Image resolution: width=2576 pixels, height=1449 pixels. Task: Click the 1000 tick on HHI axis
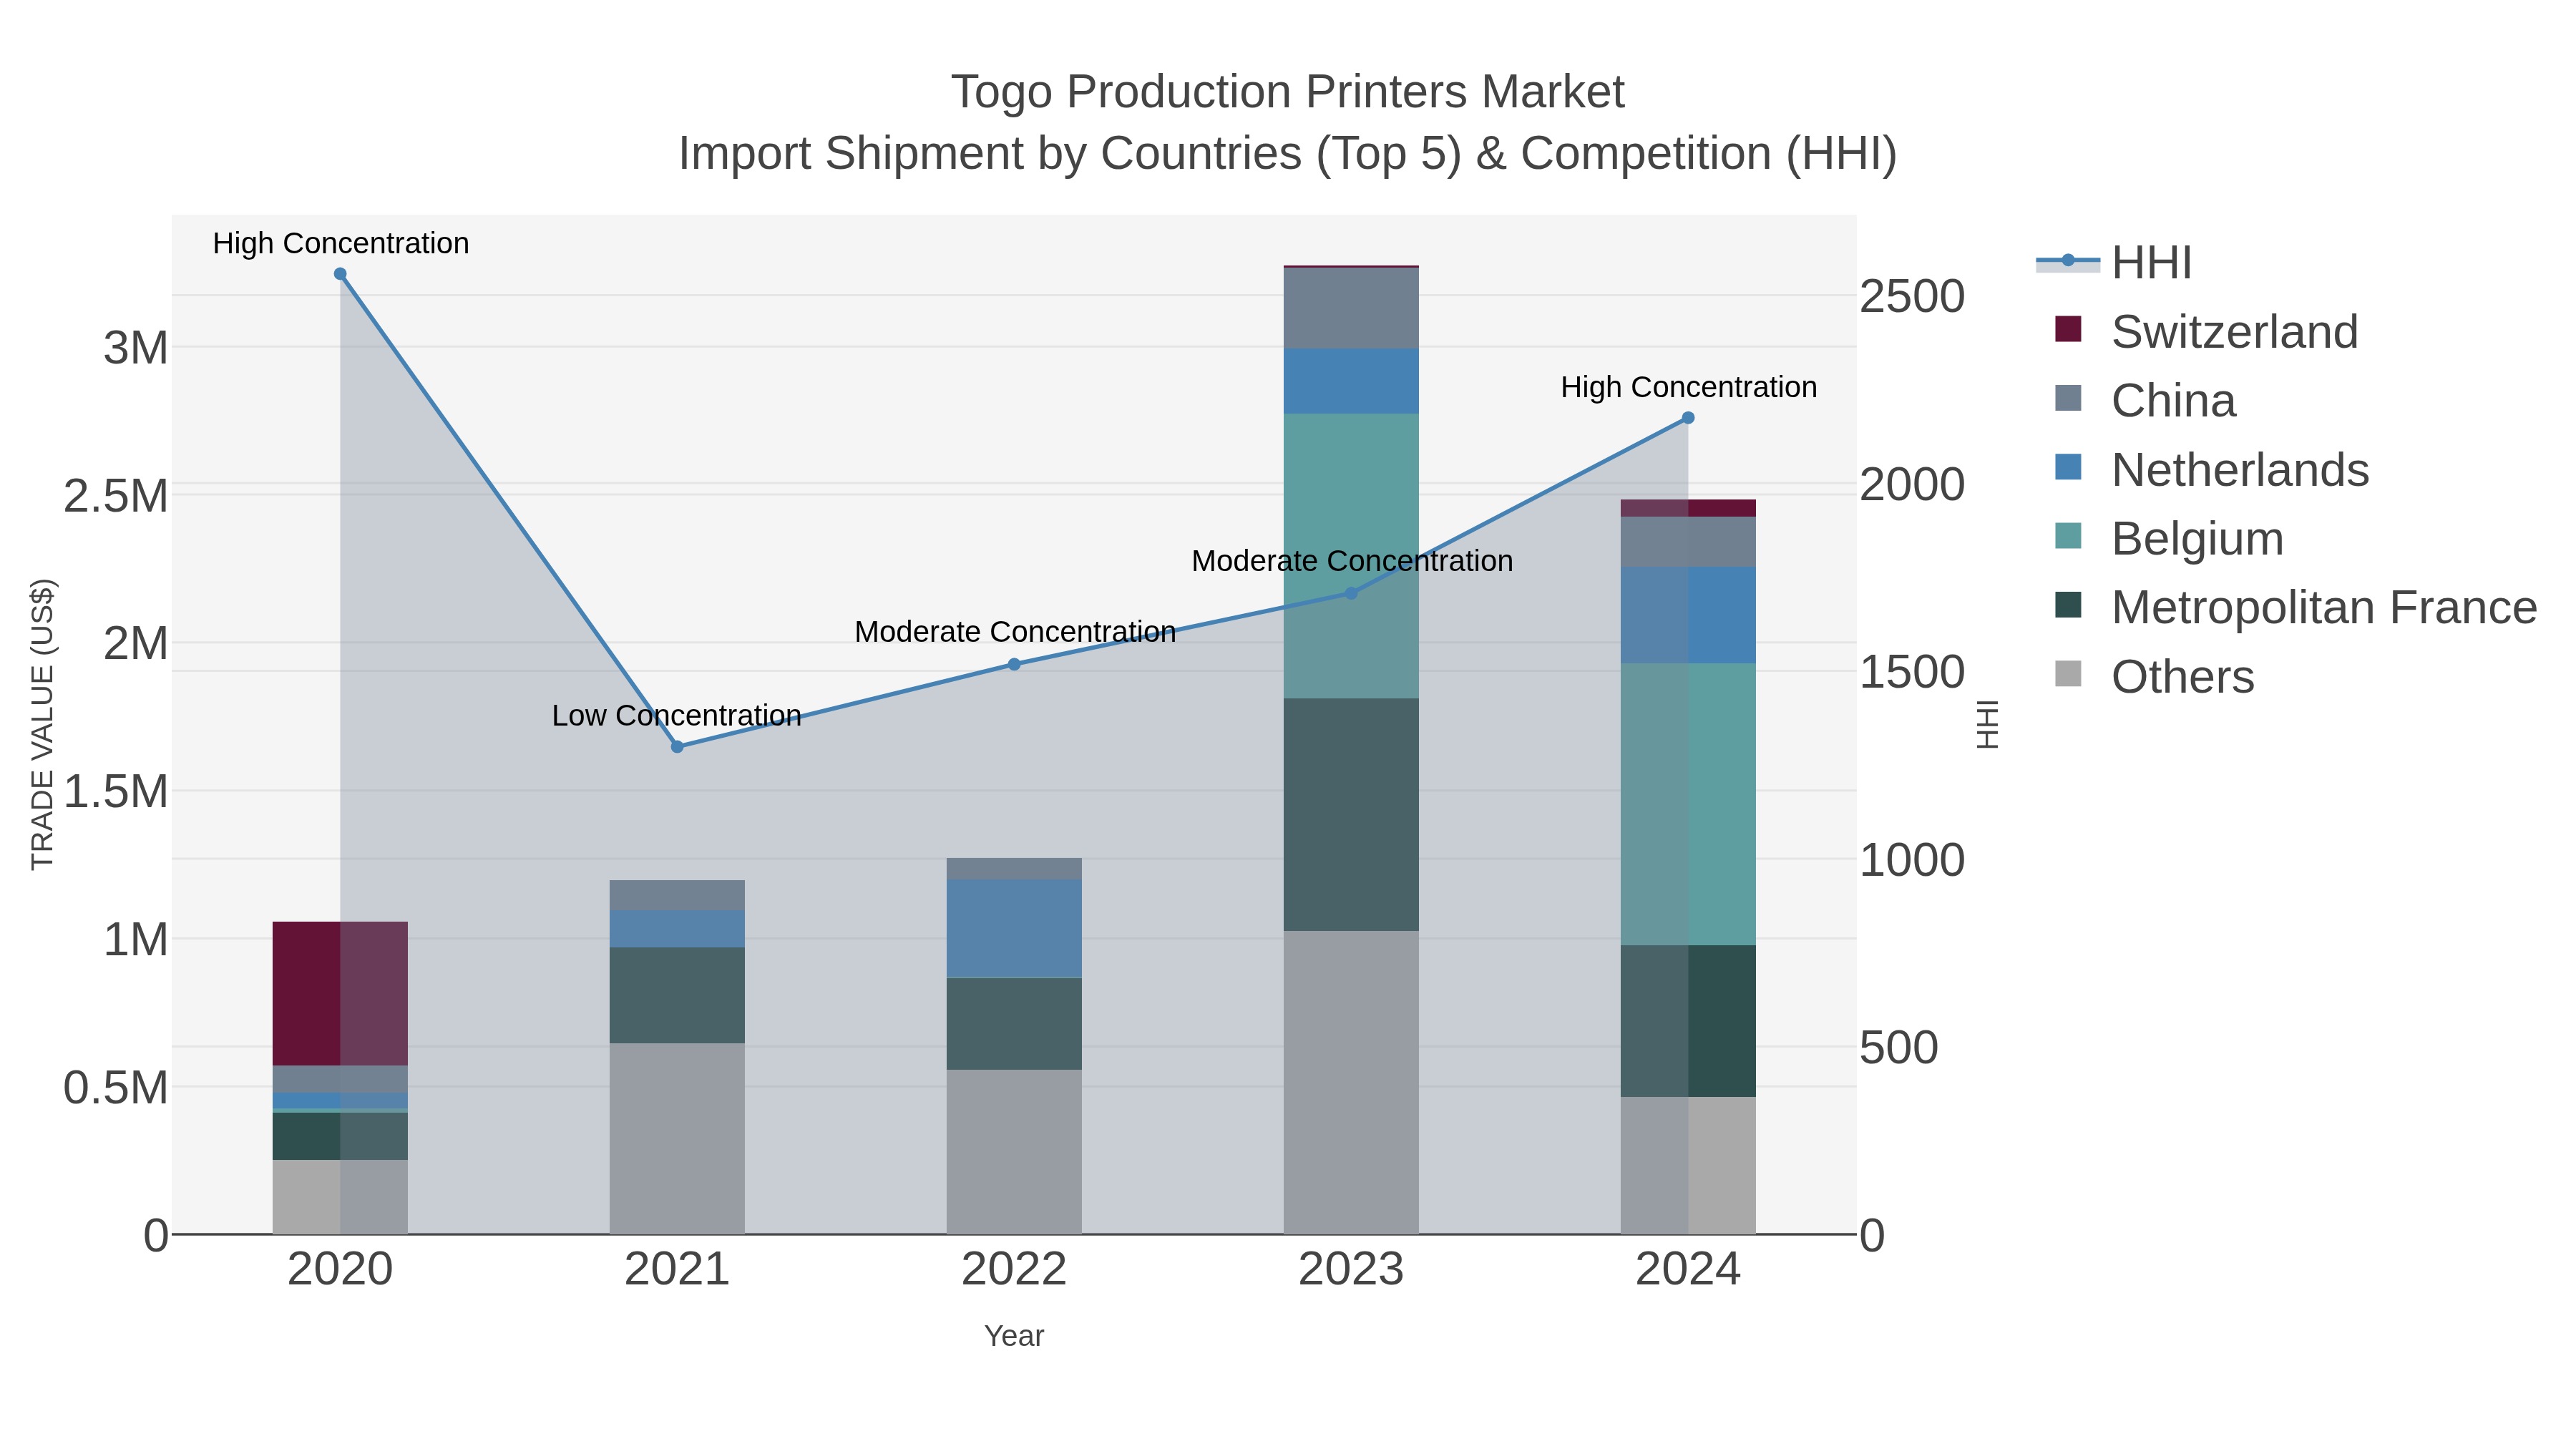(x=1912, y=860)
